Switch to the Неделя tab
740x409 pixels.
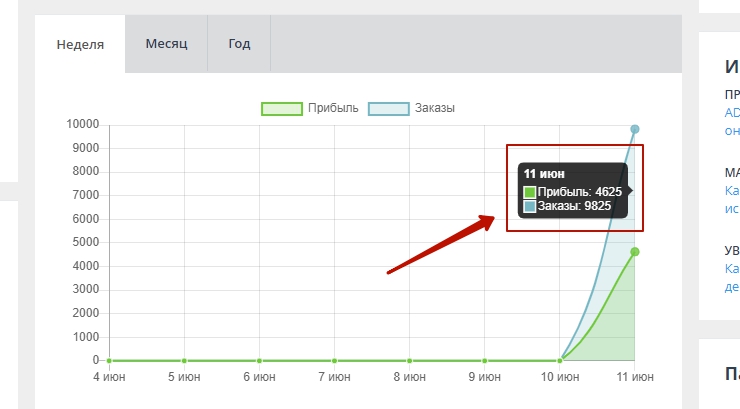[x=80, y=44]
